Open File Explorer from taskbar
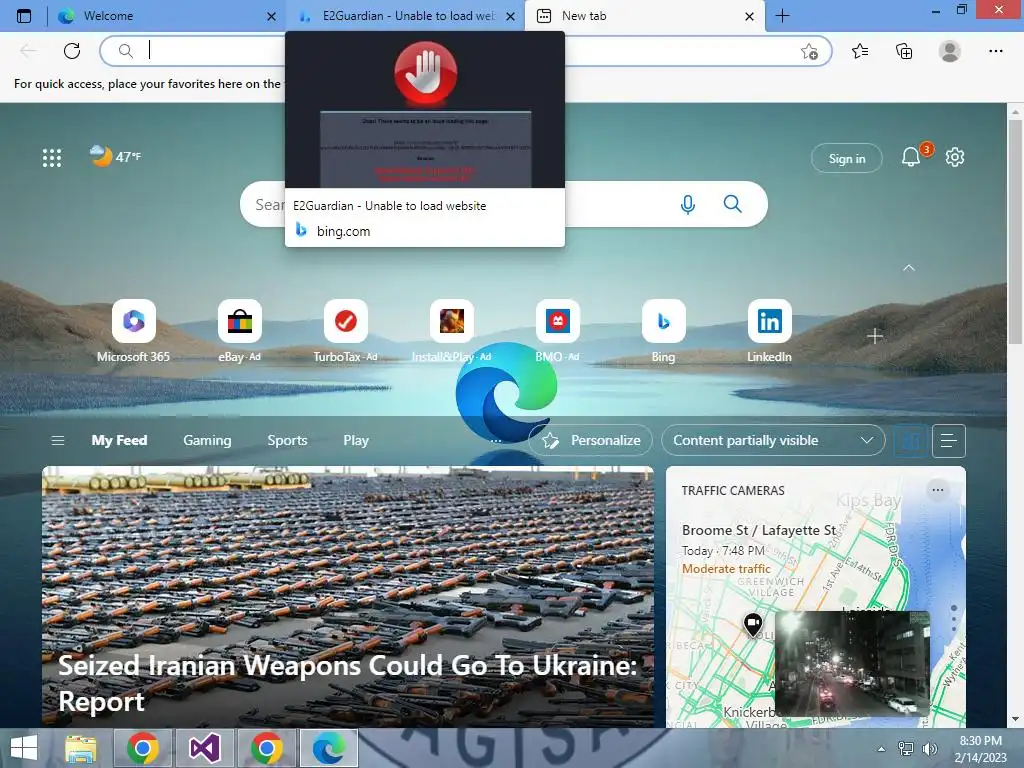The height and width of the screenshot is (768, 1024). (81, 748)
